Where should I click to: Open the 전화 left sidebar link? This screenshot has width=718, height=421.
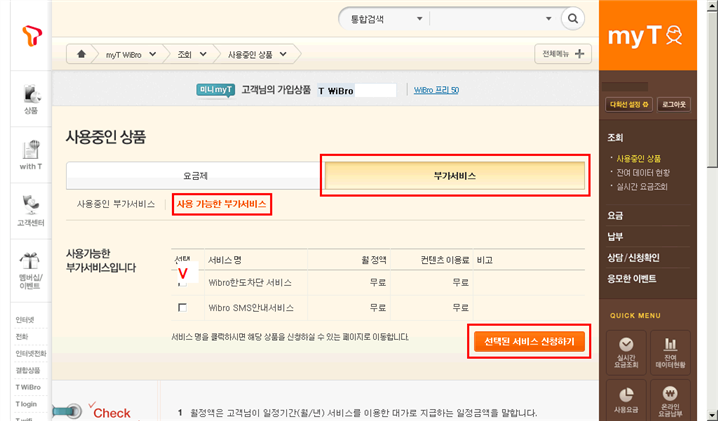click(22, 337)
